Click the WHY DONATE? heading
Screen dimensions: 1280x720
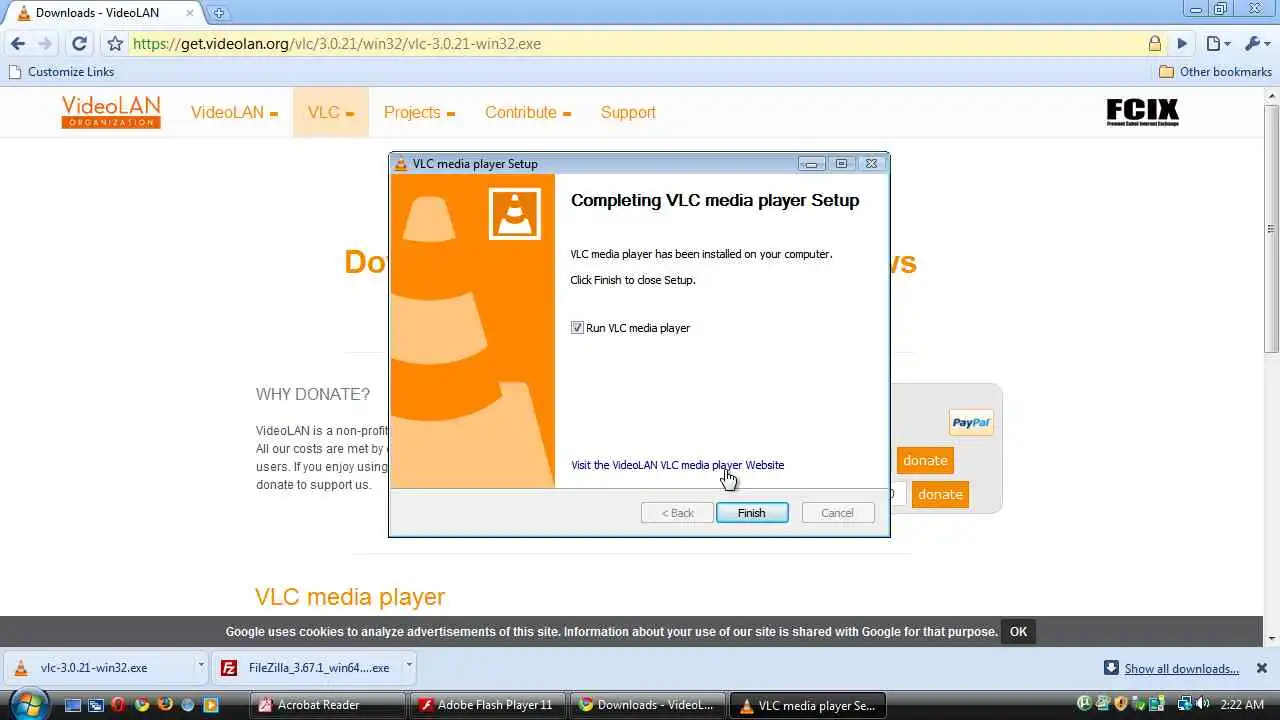pos(313,394)
